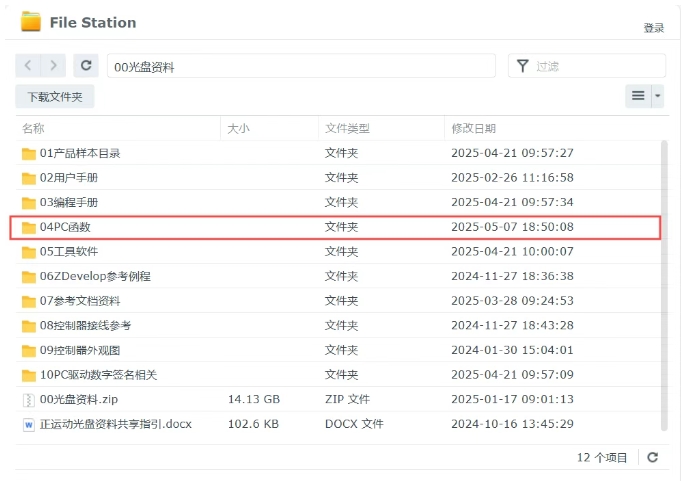This screenshot has width=681, height=481.
Task: Select folder icon of 01产品样本目录
Action: [x=29, y=154]
